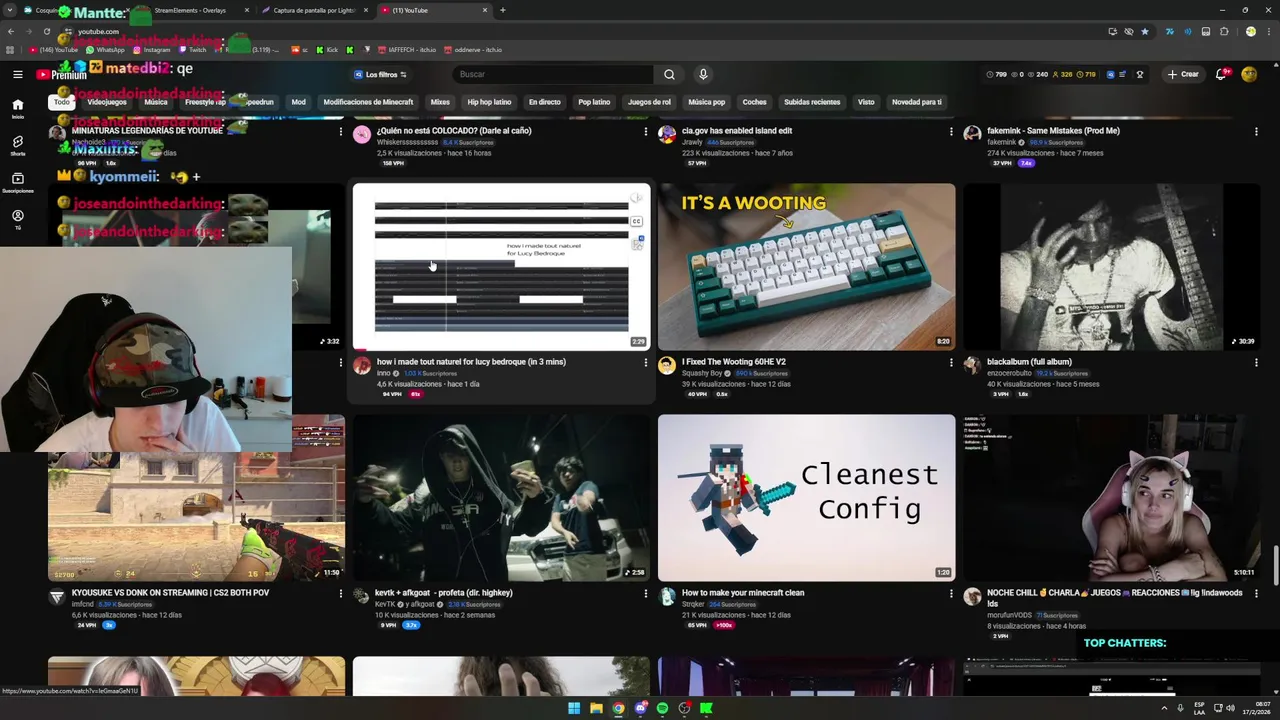Reload the page
This screenshot has width=1280, height=720.
[x=46, y=31]
